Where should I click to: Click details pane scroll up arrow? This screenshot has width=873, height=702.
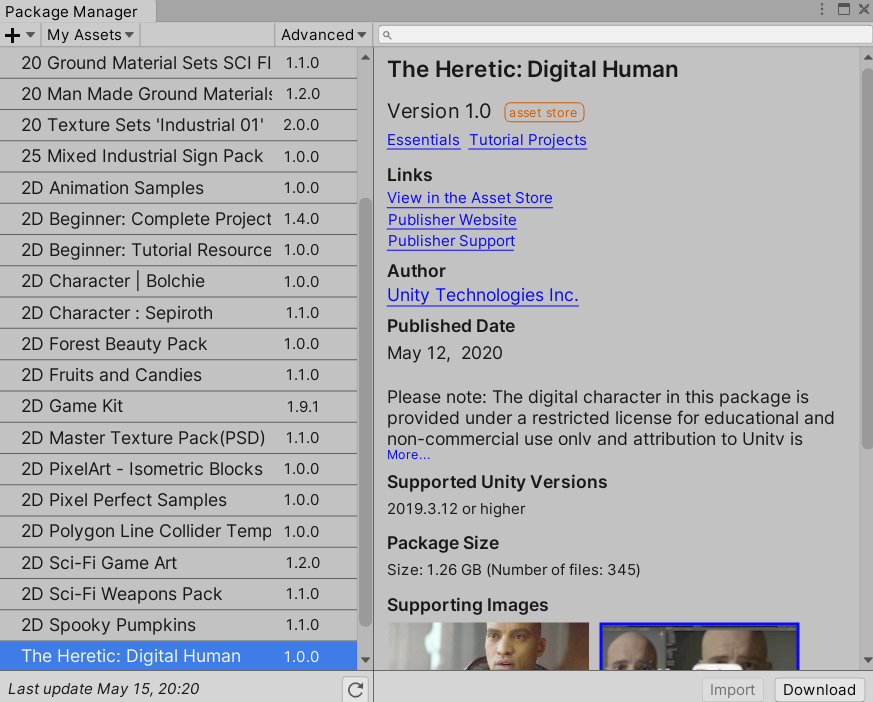pyautogui.click(x=867, y=57)
